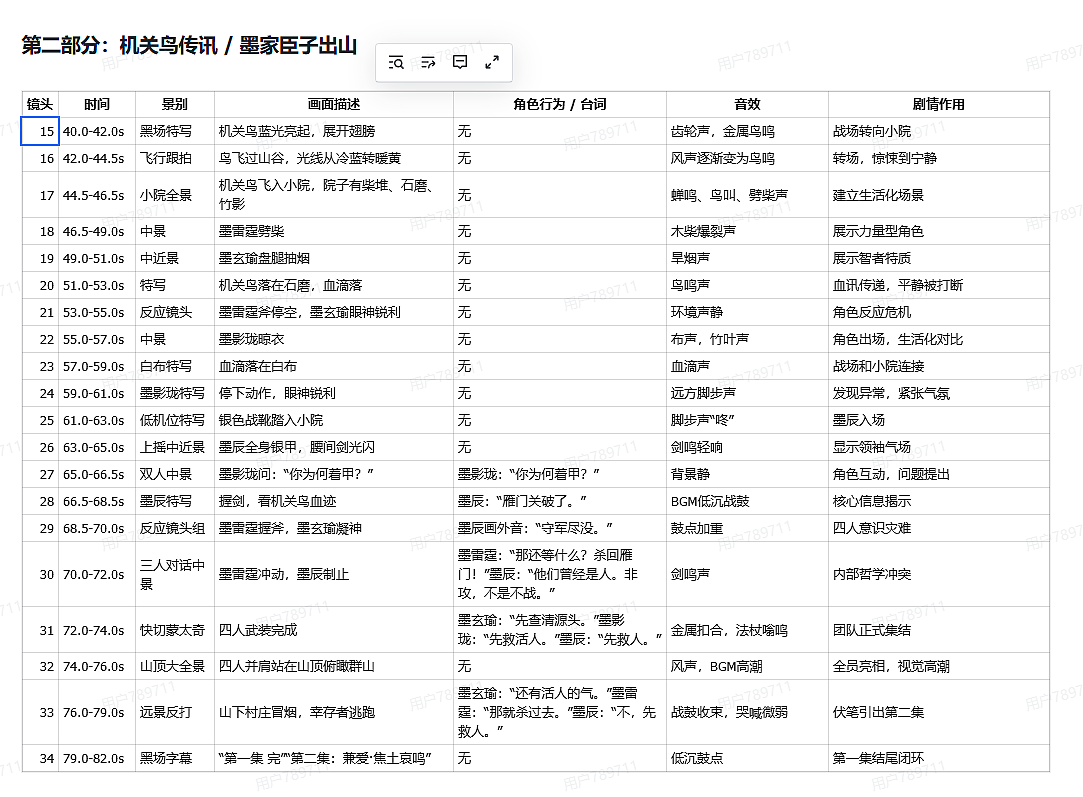The image size is (1083, 797).
Task: Select the cell 墨辰入场
Action: pos(939,420)
